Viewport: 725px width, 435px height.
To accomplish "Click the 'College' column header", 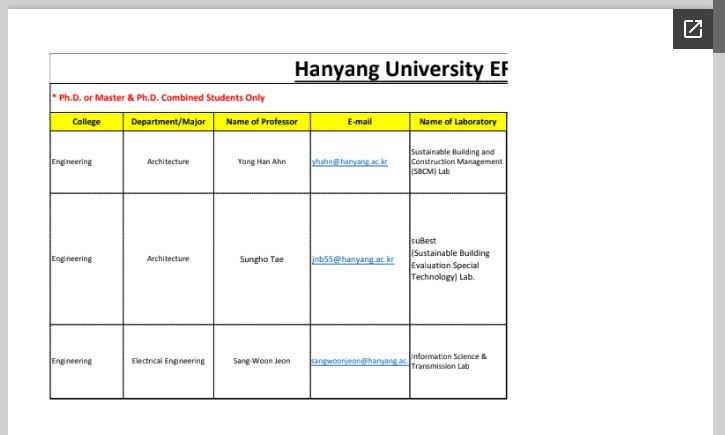I will coord(86,122).
